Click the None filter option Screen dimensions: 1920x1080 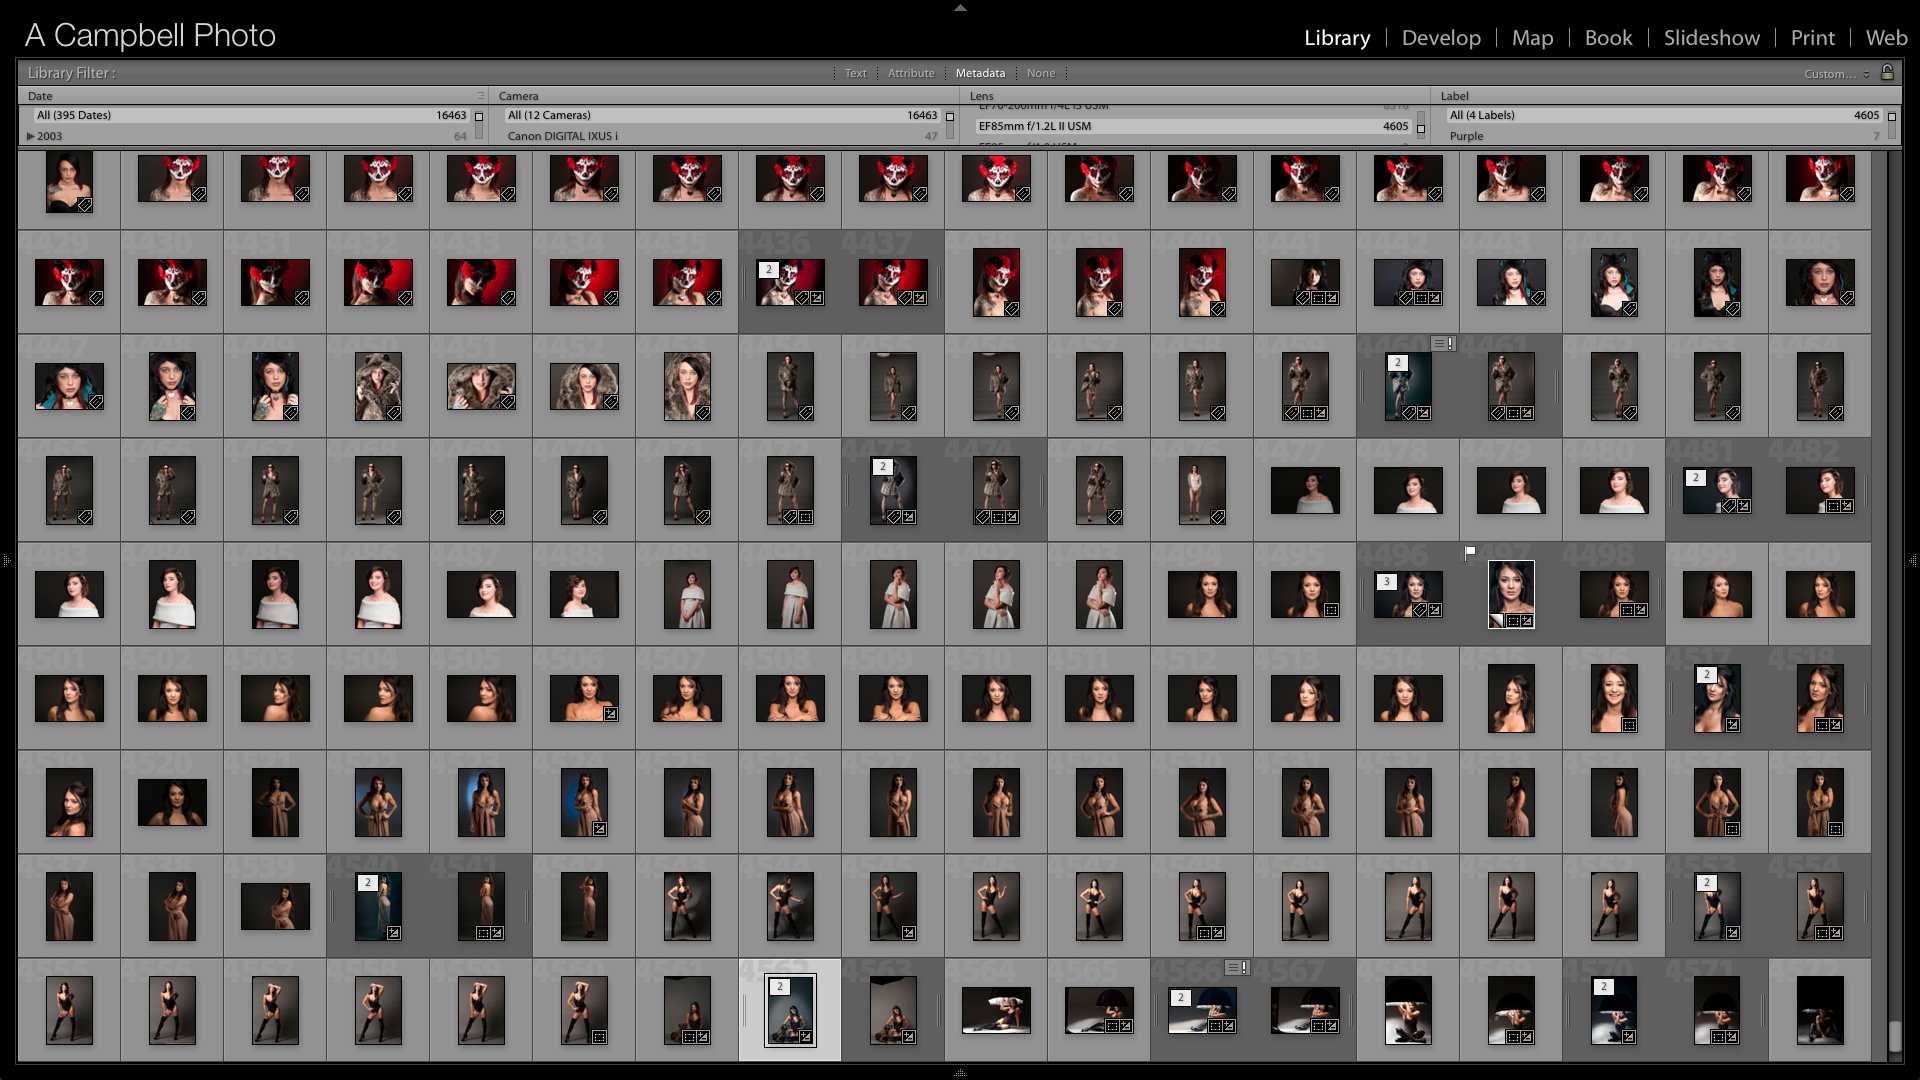click(x=1040, y=73)
